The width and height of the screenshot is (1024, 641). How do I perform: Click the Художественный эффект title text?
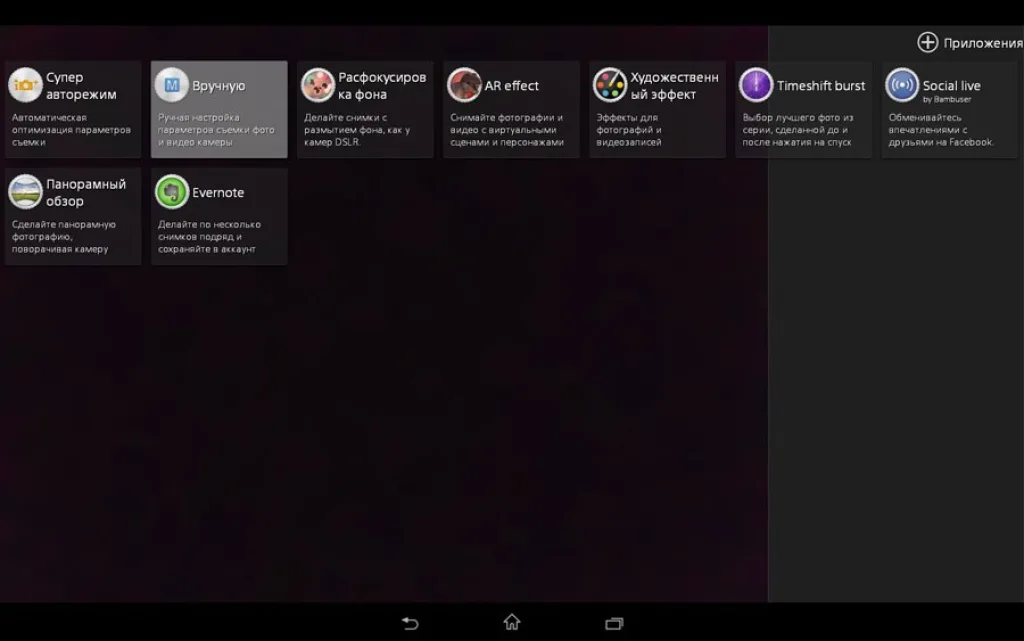pyautogui.click(x=674, y=86)
